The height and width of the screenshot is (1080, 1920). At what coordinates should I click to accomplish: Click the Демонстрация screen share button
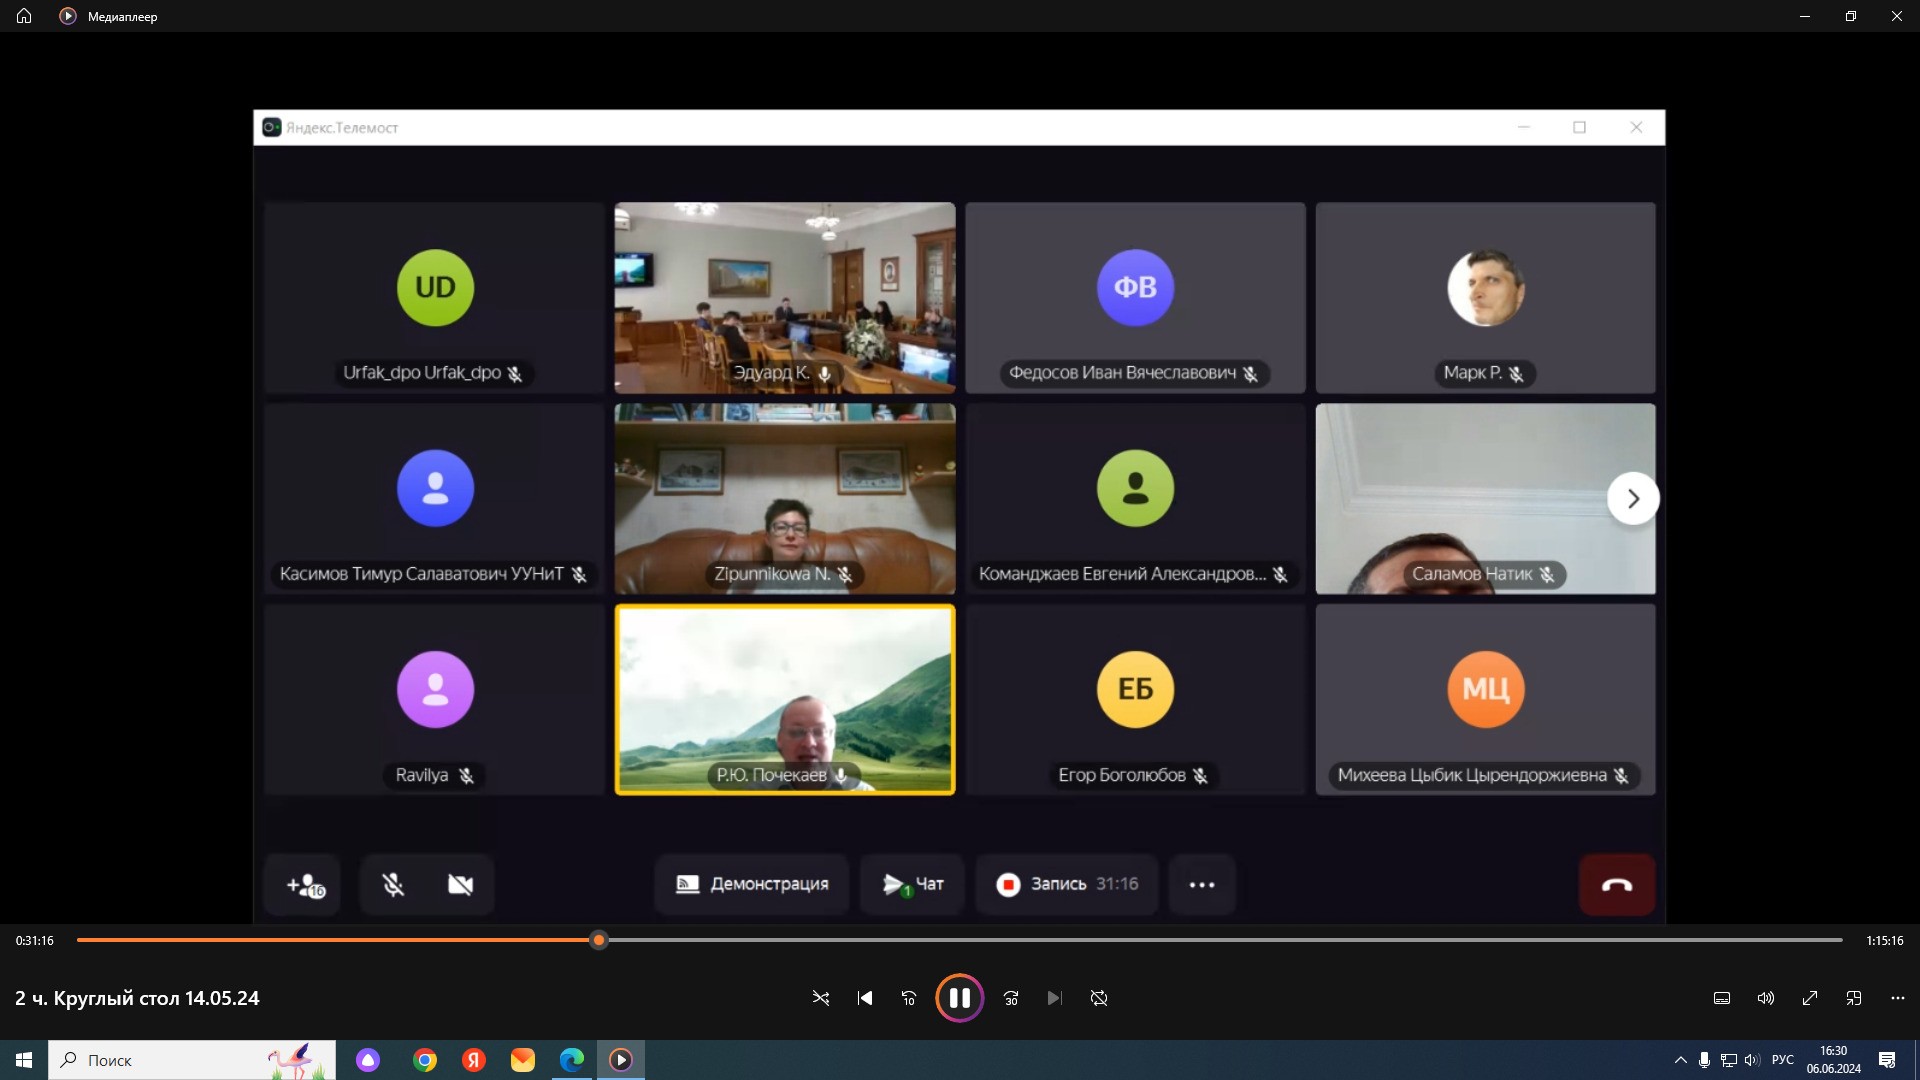coord(752,885)
